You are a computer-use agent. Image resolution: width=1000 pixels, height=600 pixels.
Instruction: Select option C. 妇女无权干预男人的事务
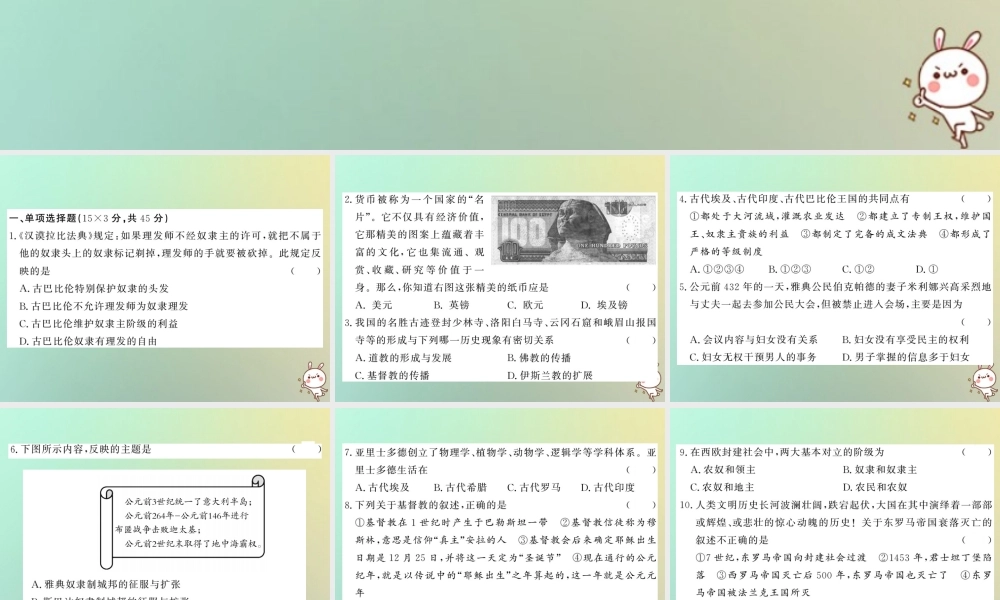[753, 357]
